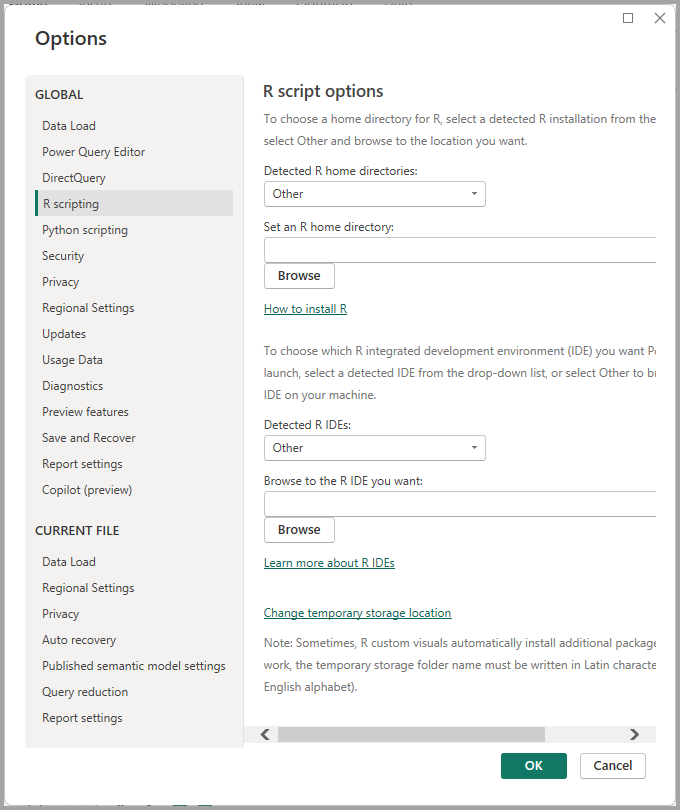Expand Detected R home directories dropdown
The height and width of the screenshot is (810, 680).
click(x=375, y=194)
